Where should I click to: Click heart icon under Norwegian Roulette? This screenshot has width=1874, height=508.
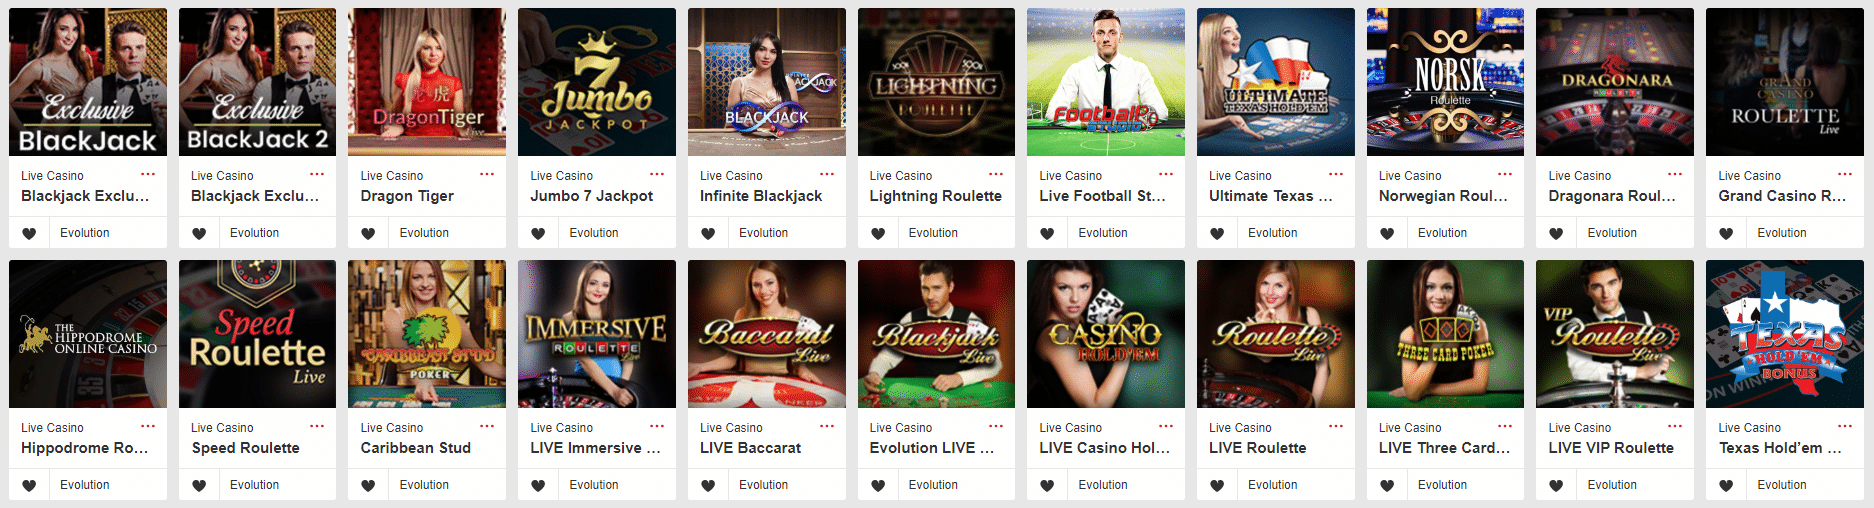[1387, 234]
